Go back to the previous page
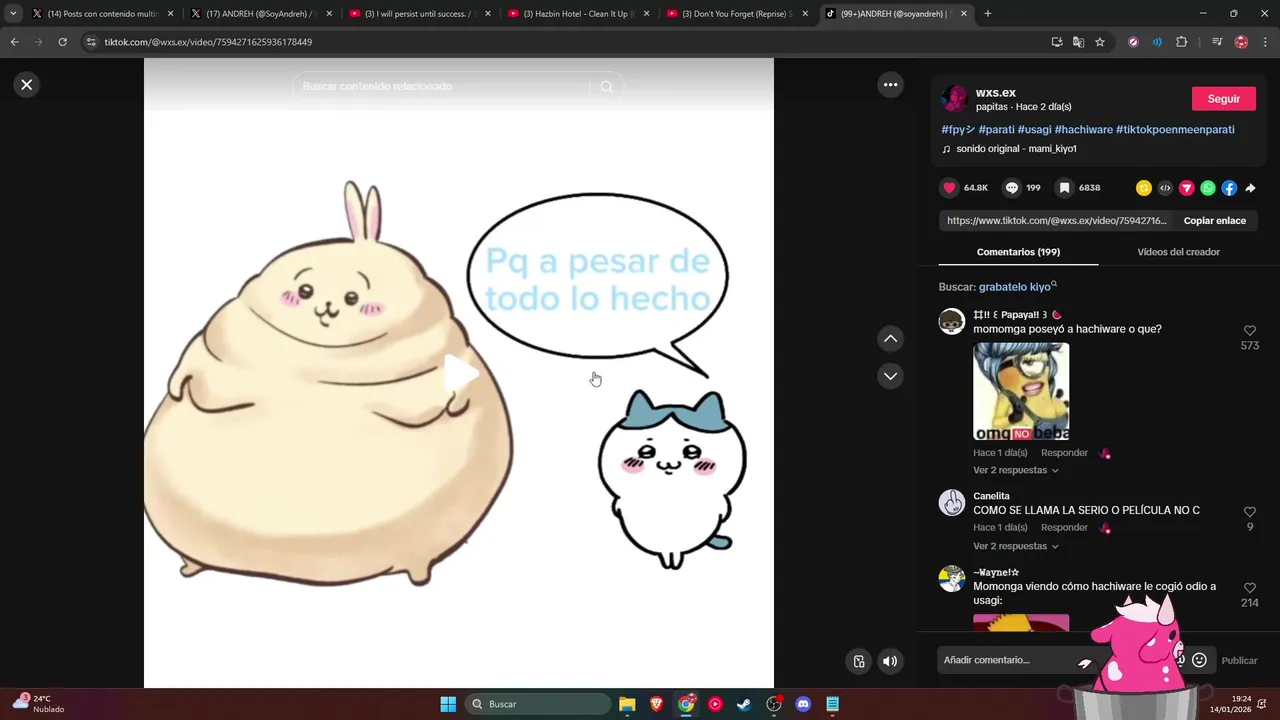The height and width of the screenshot is (720, 1280). pos(14,42)
